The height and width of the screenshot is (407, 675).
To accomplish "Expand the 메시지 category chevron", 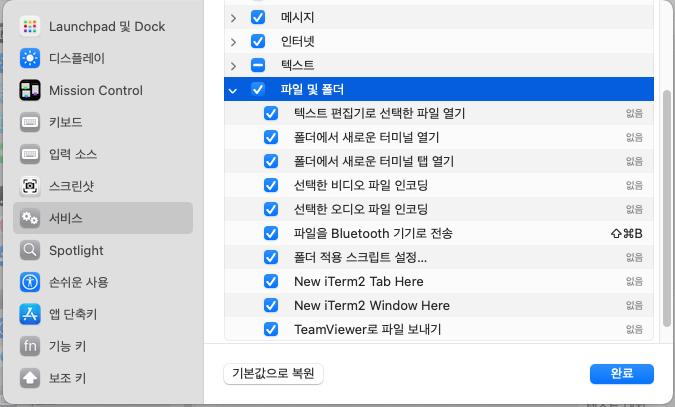I will click(x=233, y=18).
